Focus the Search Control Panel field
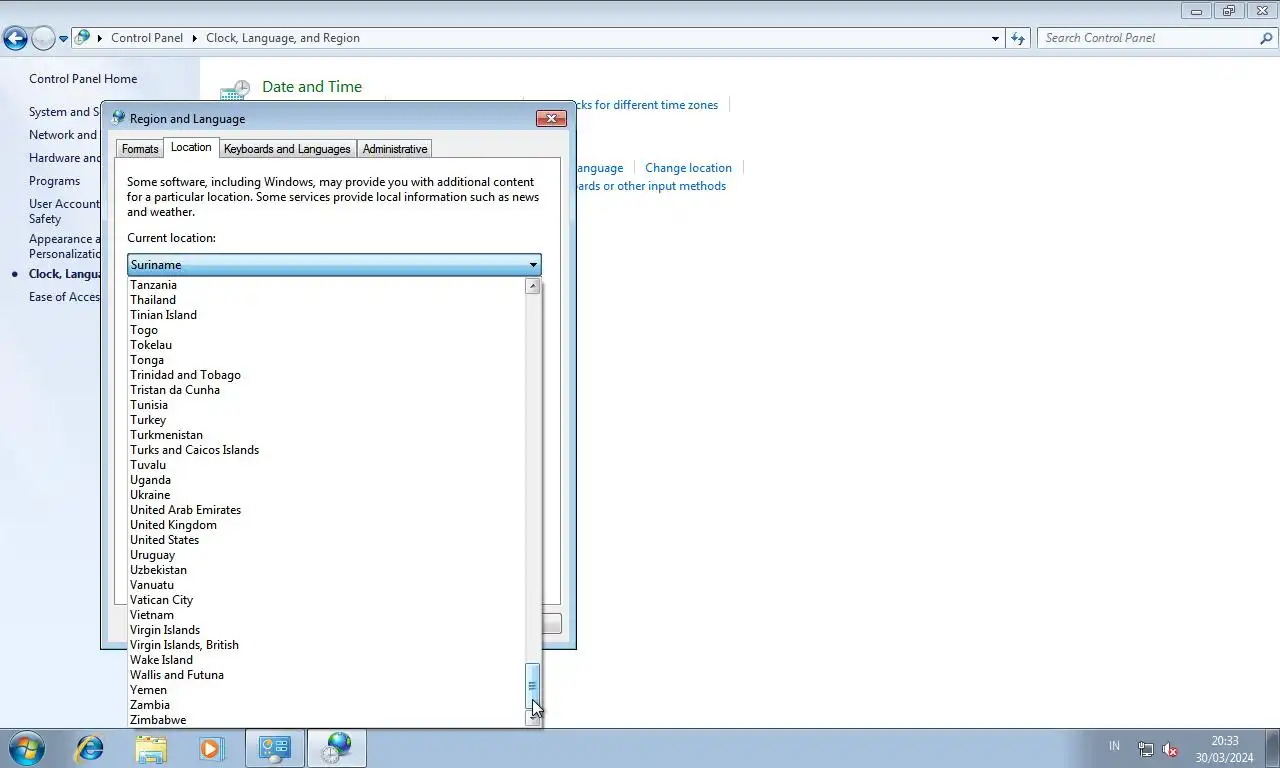Viewport: 1280px width, 768px height. [x=1148, y=38]
